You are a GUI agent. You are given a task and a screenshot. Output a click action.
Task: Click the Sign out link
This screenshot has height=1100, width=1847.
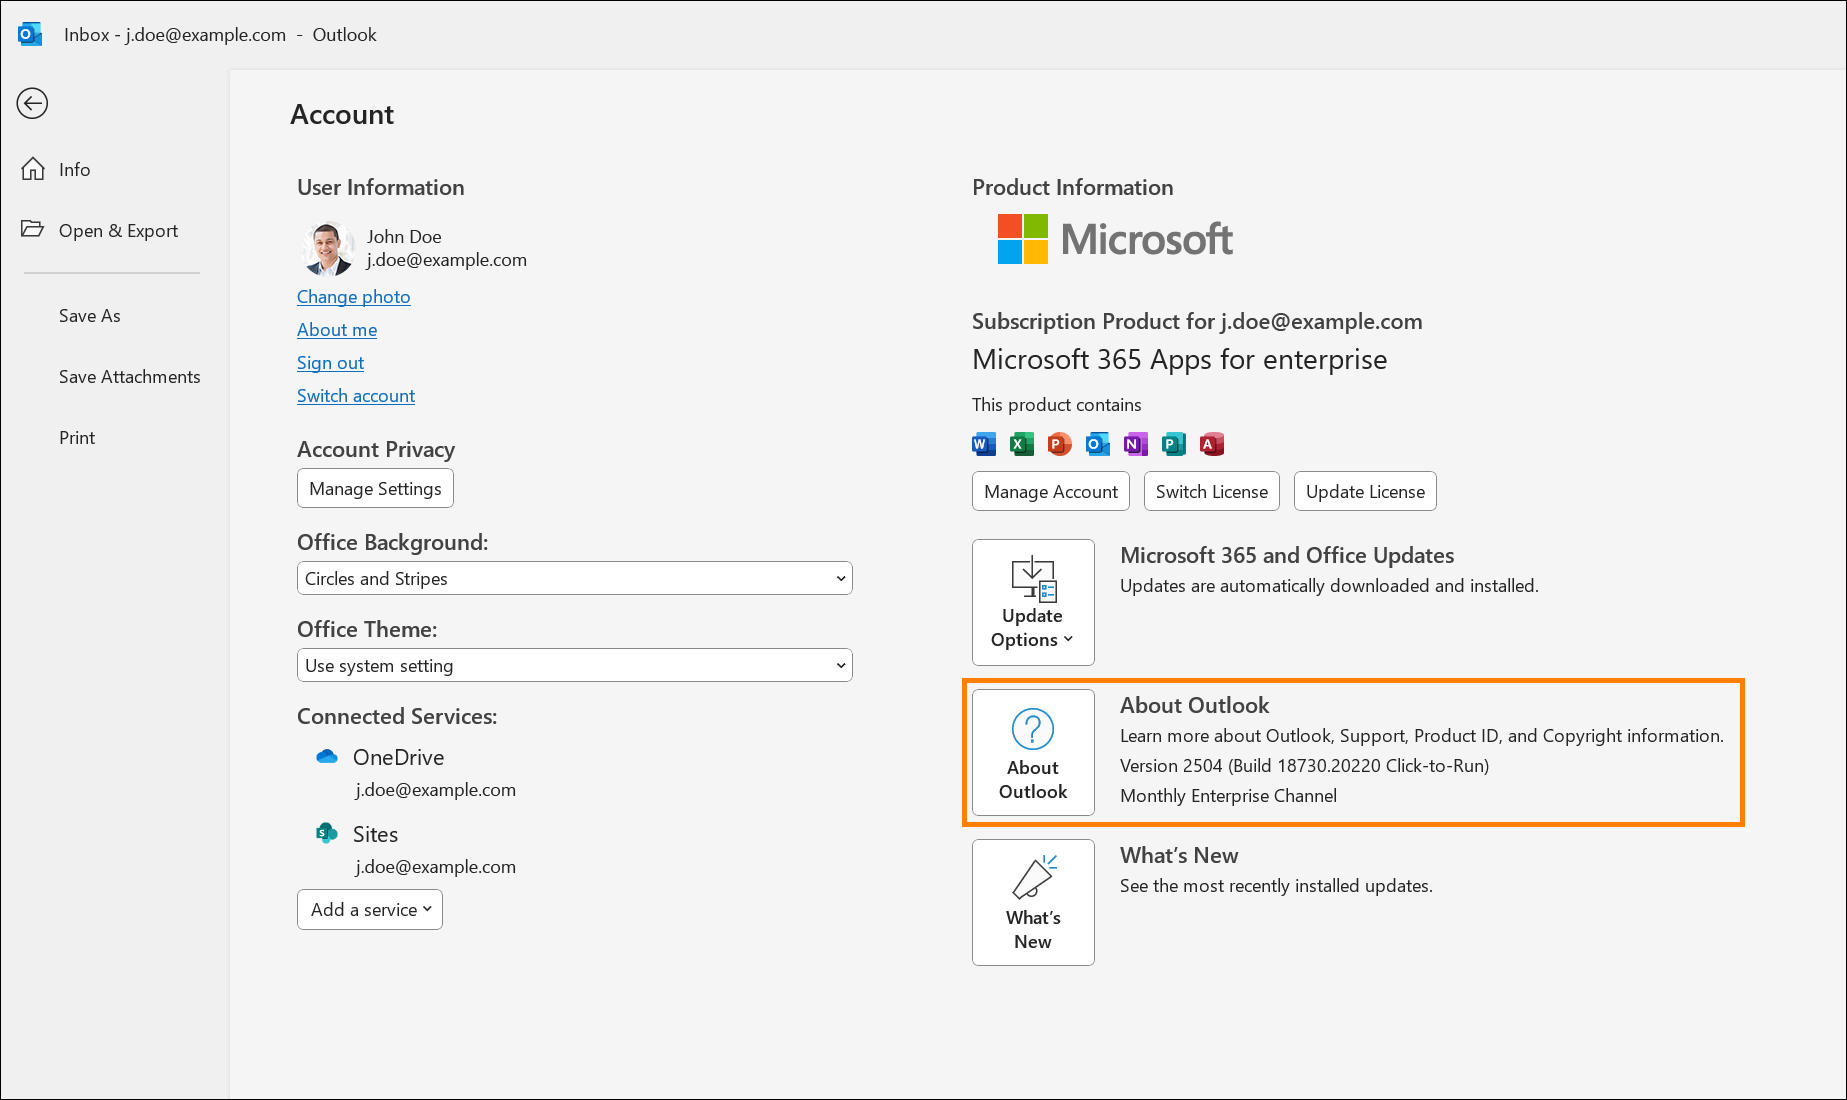click(x=330, y=363)
